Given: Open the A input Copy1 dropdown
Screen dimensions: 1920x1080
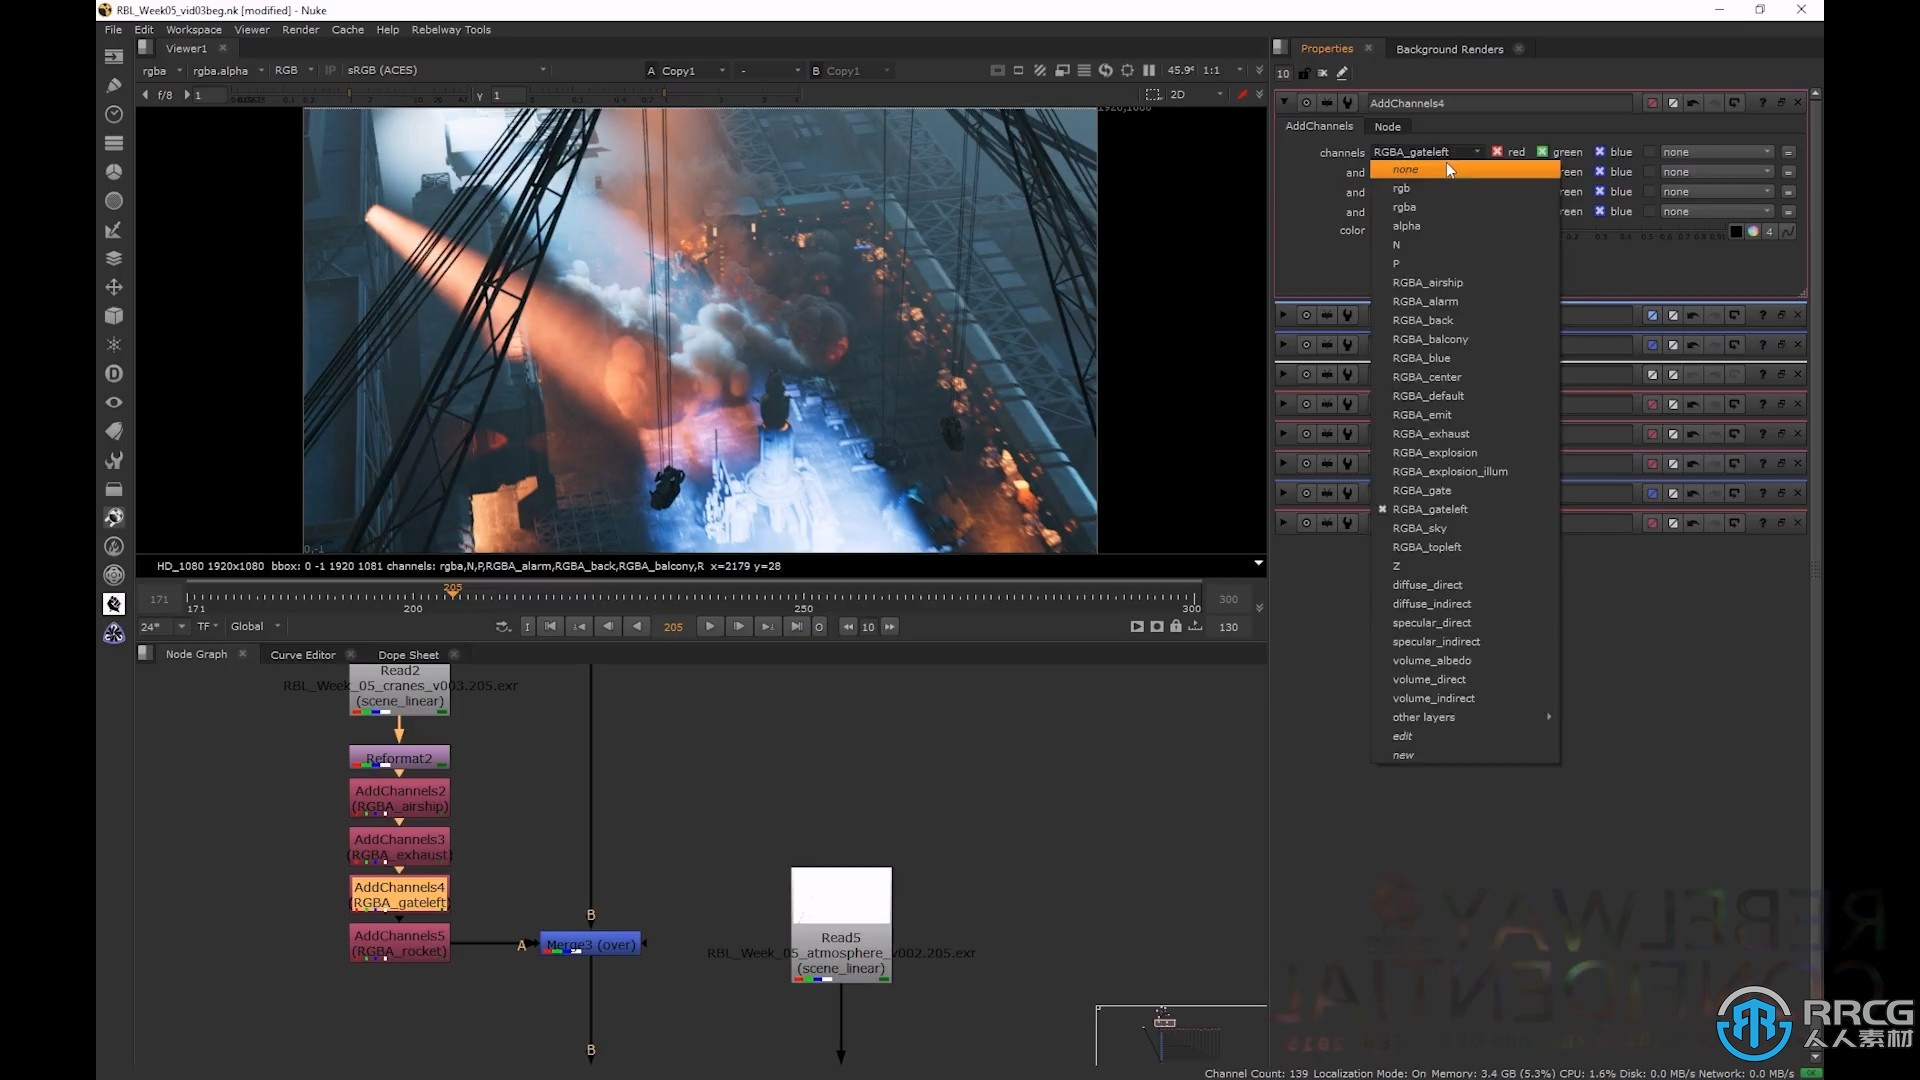Looking at the screenshot, I should 686,71.
